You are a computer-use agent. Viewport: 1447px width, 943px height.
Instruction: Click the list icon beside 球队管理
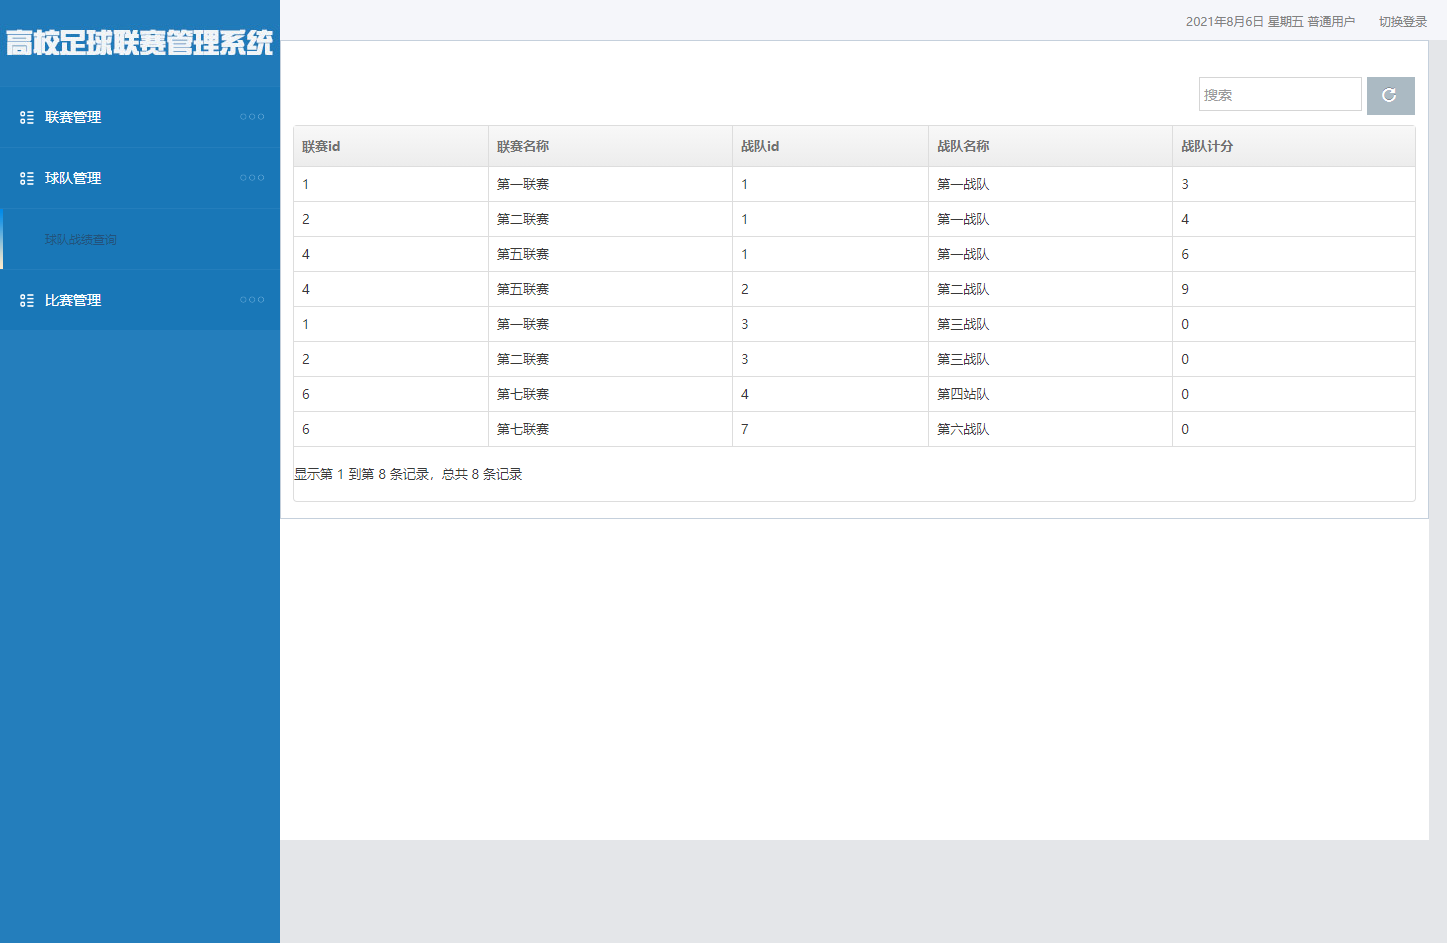point(27,179)
